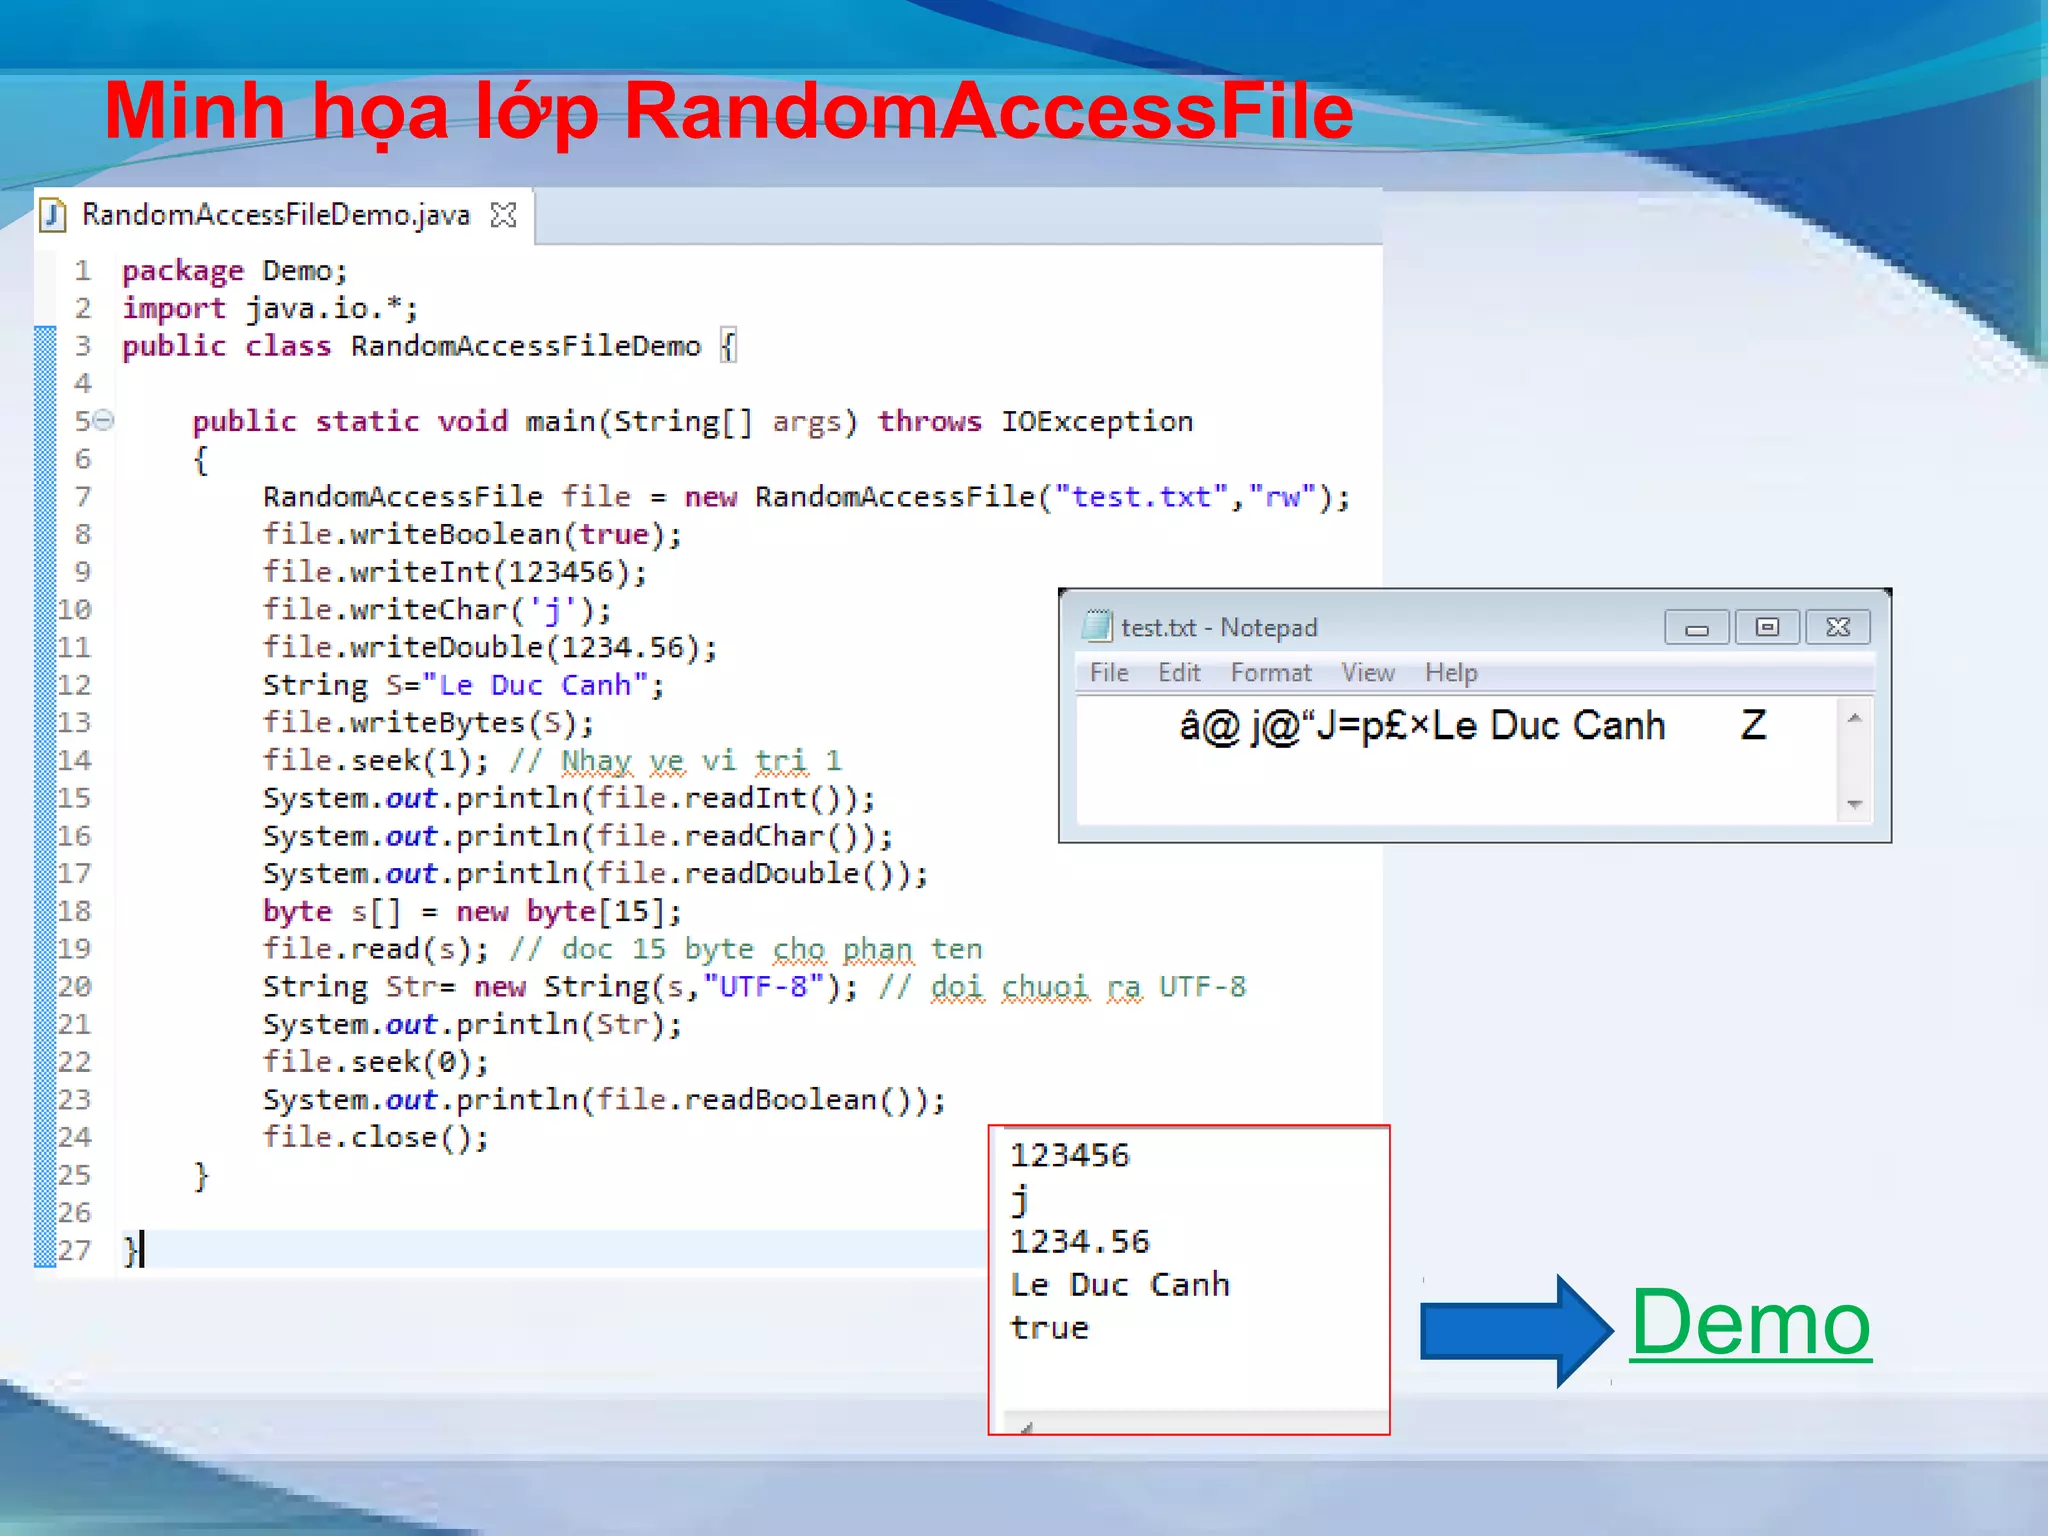
Task: Click the 'byte s[] = new byte[15];' line
Action: click(472, 912)
